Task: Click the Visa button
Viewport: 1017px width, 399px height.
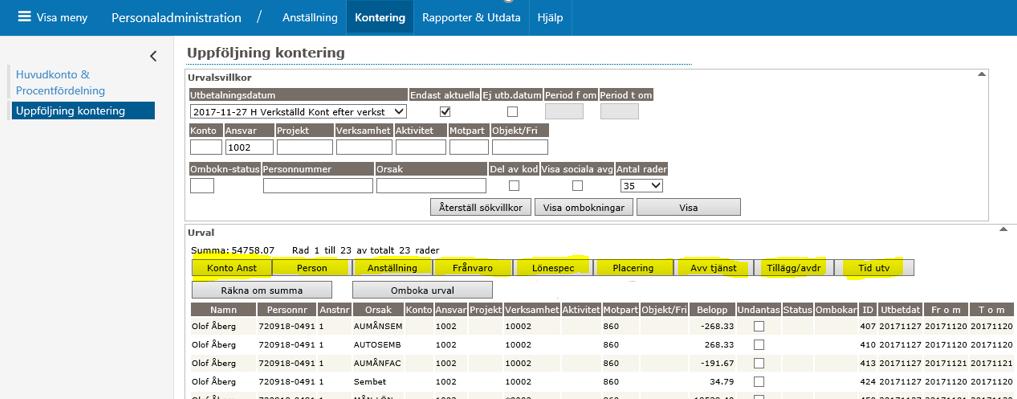Action: [688, 208]
